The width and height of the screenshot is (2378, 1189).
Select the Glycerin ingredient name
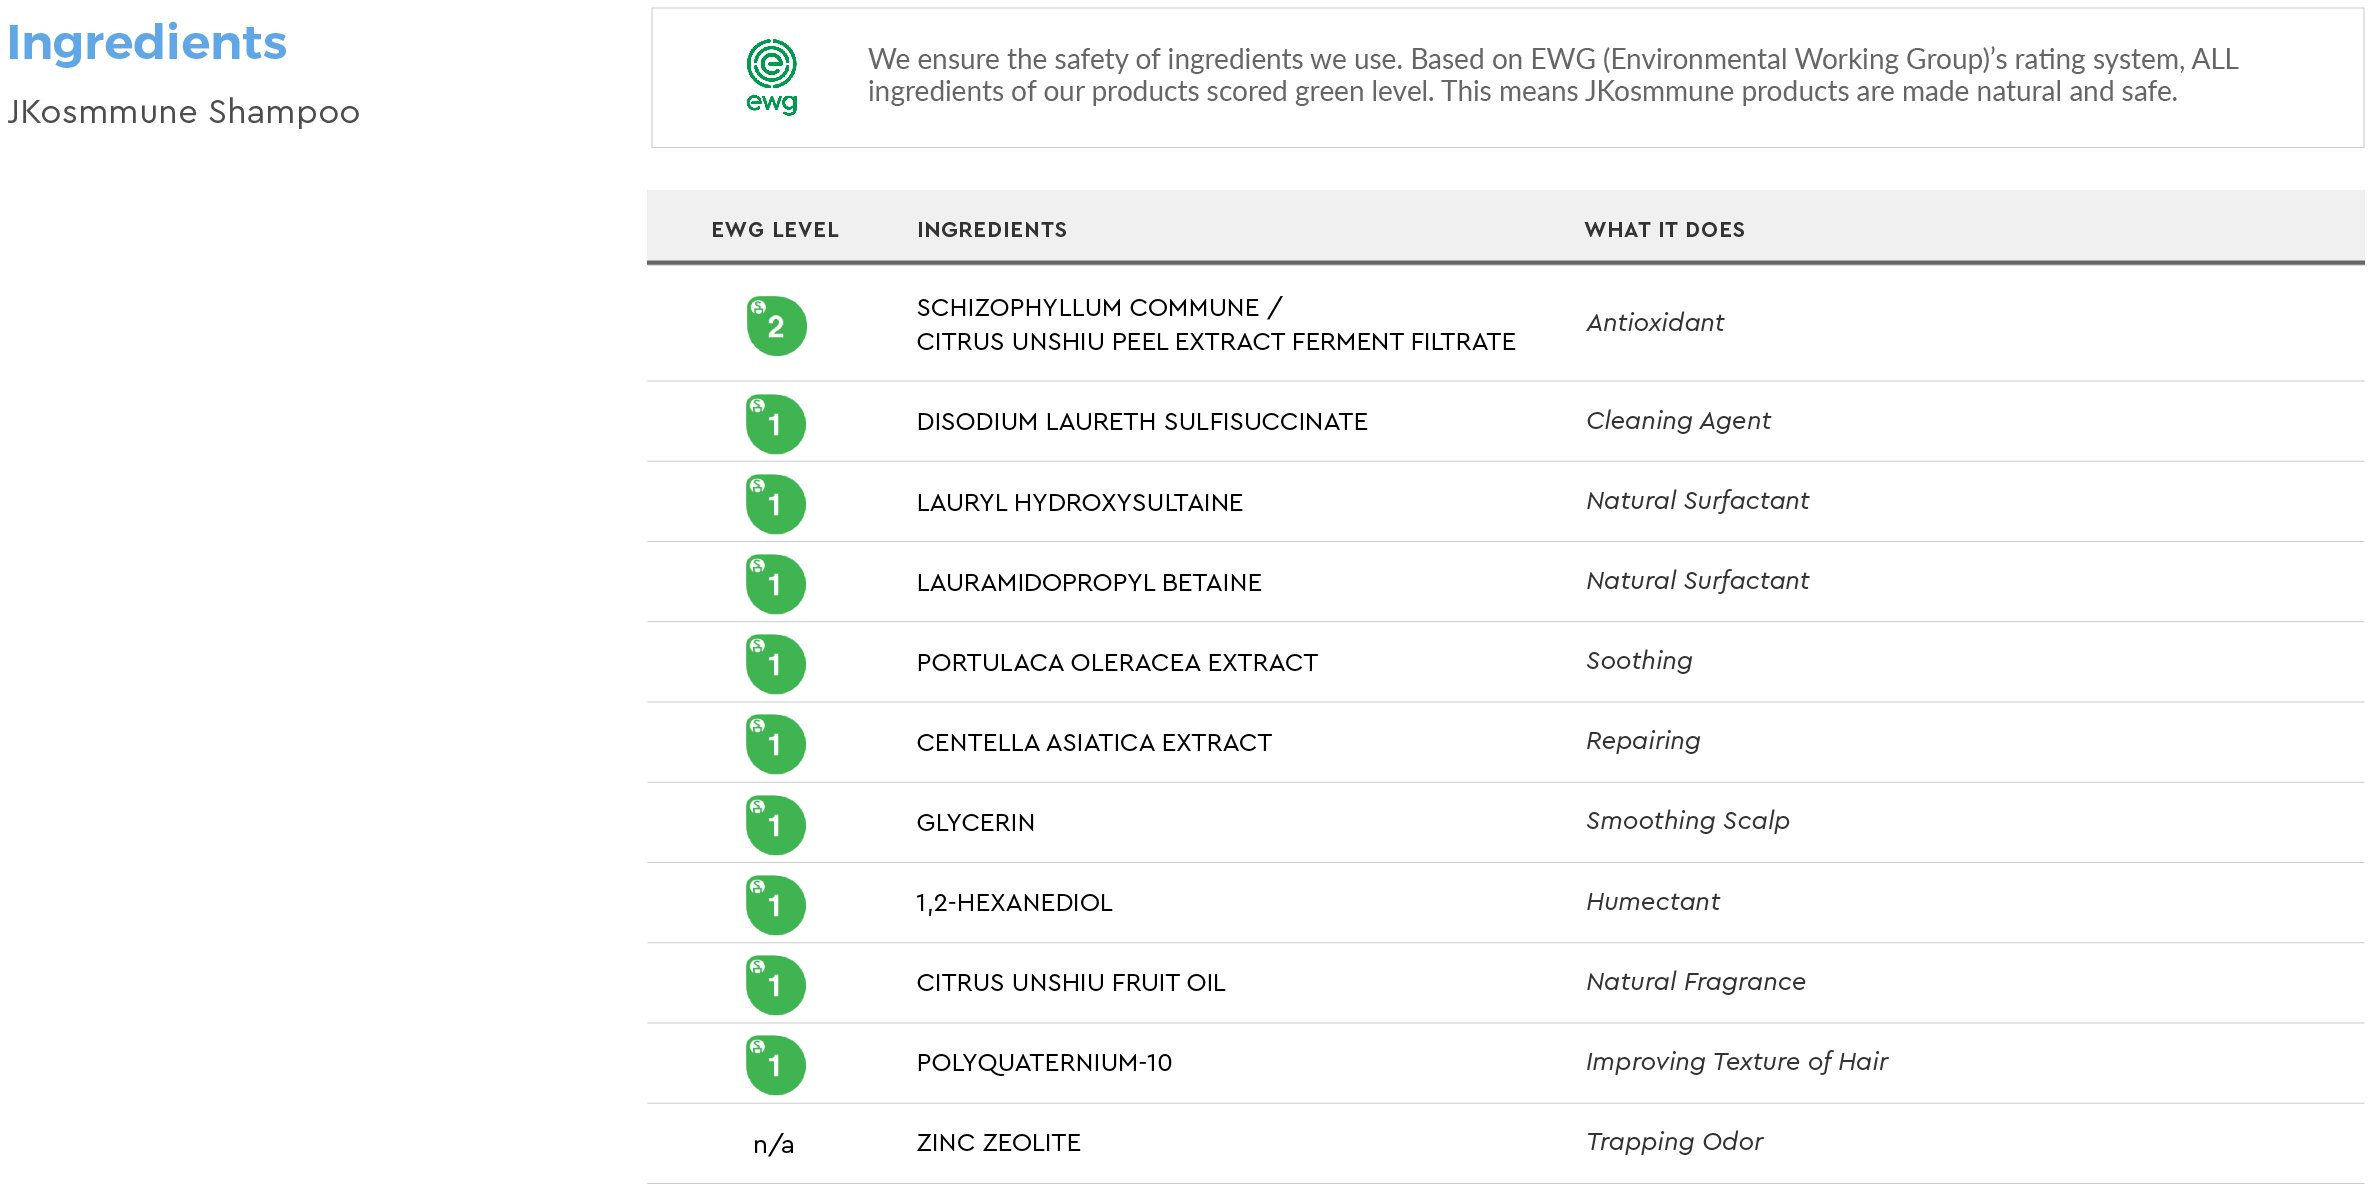976,823
